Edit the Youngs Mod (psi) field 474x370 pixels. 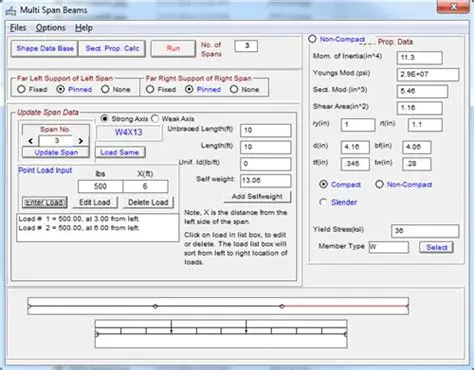pyautogui.click(x=428, y=74)
